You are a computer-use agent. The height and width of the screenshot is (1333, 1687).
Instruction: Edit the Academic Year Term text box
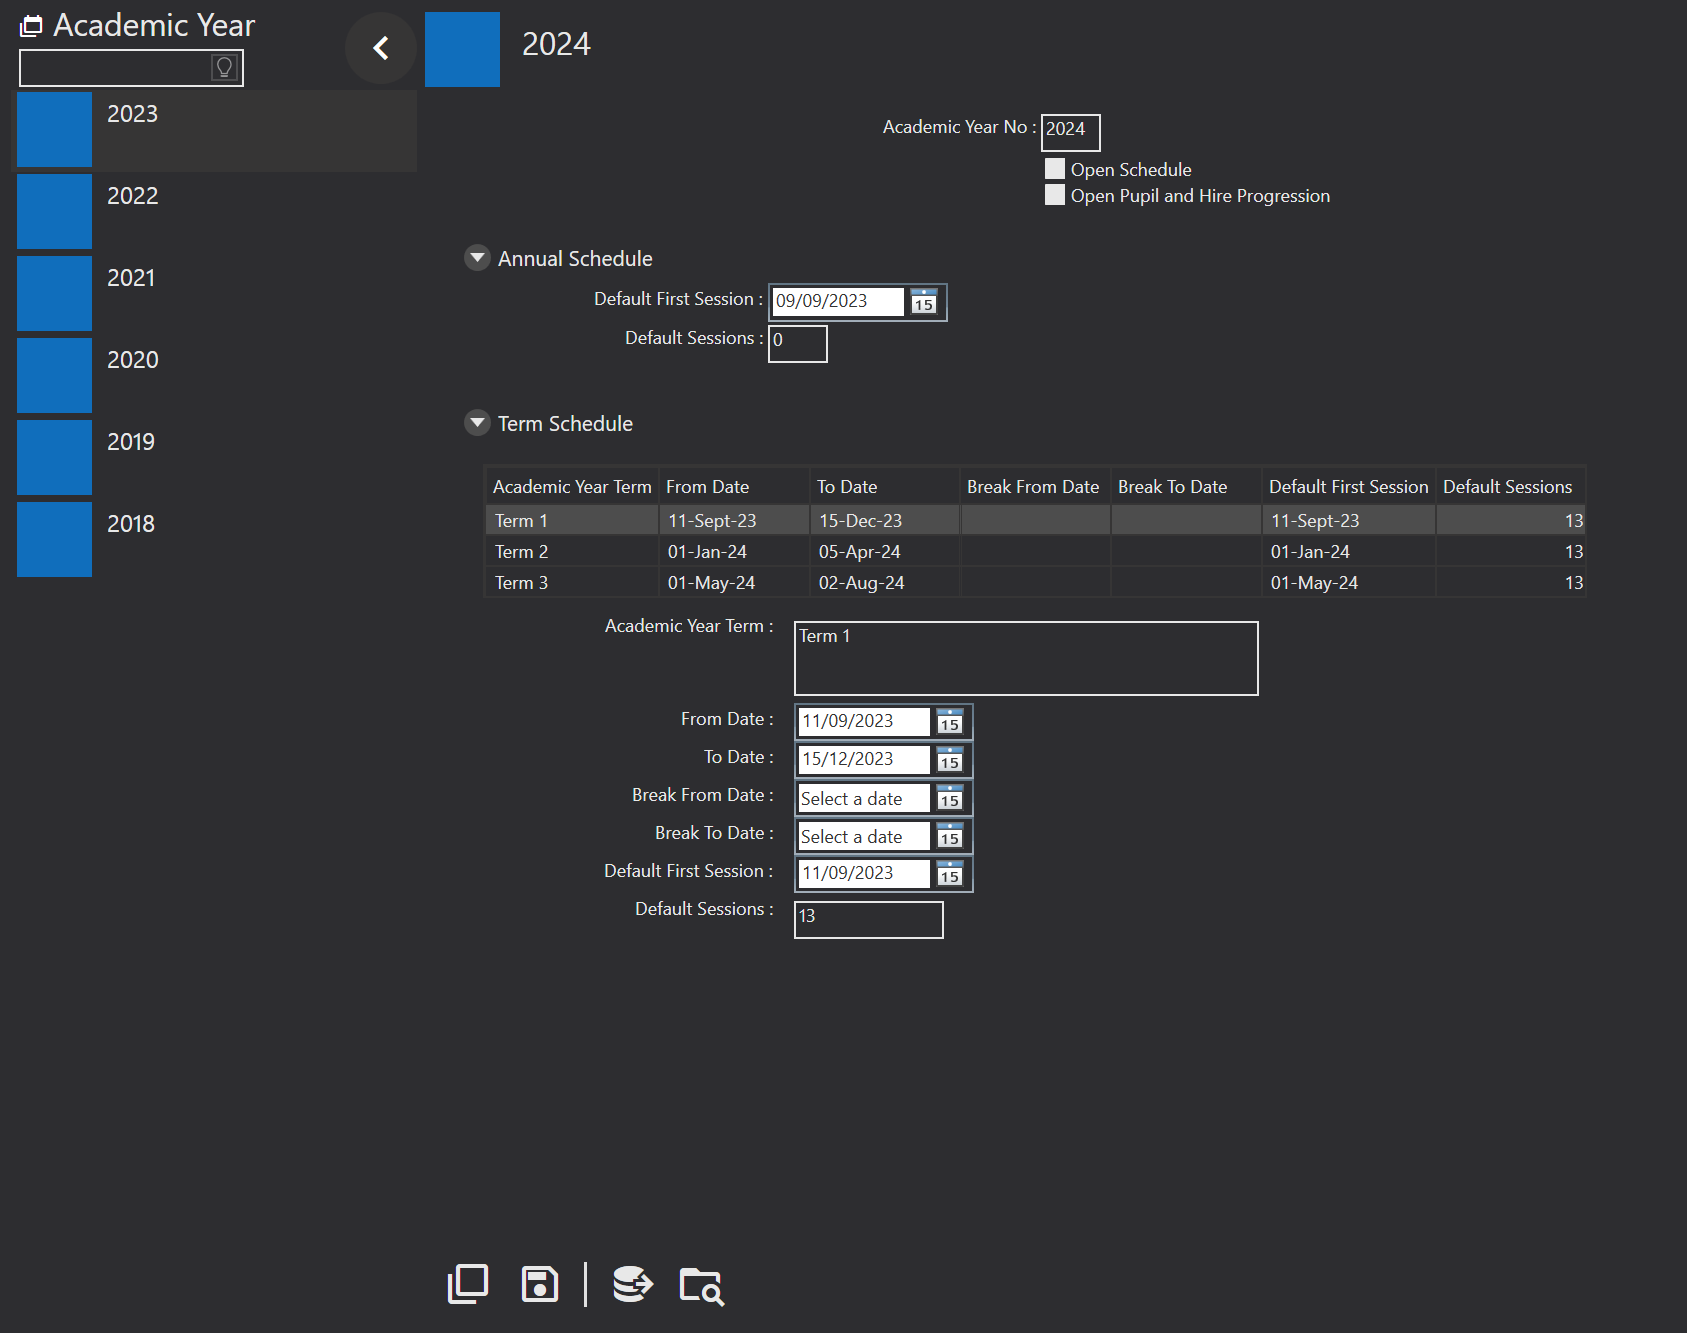[x=1026, y=658]
